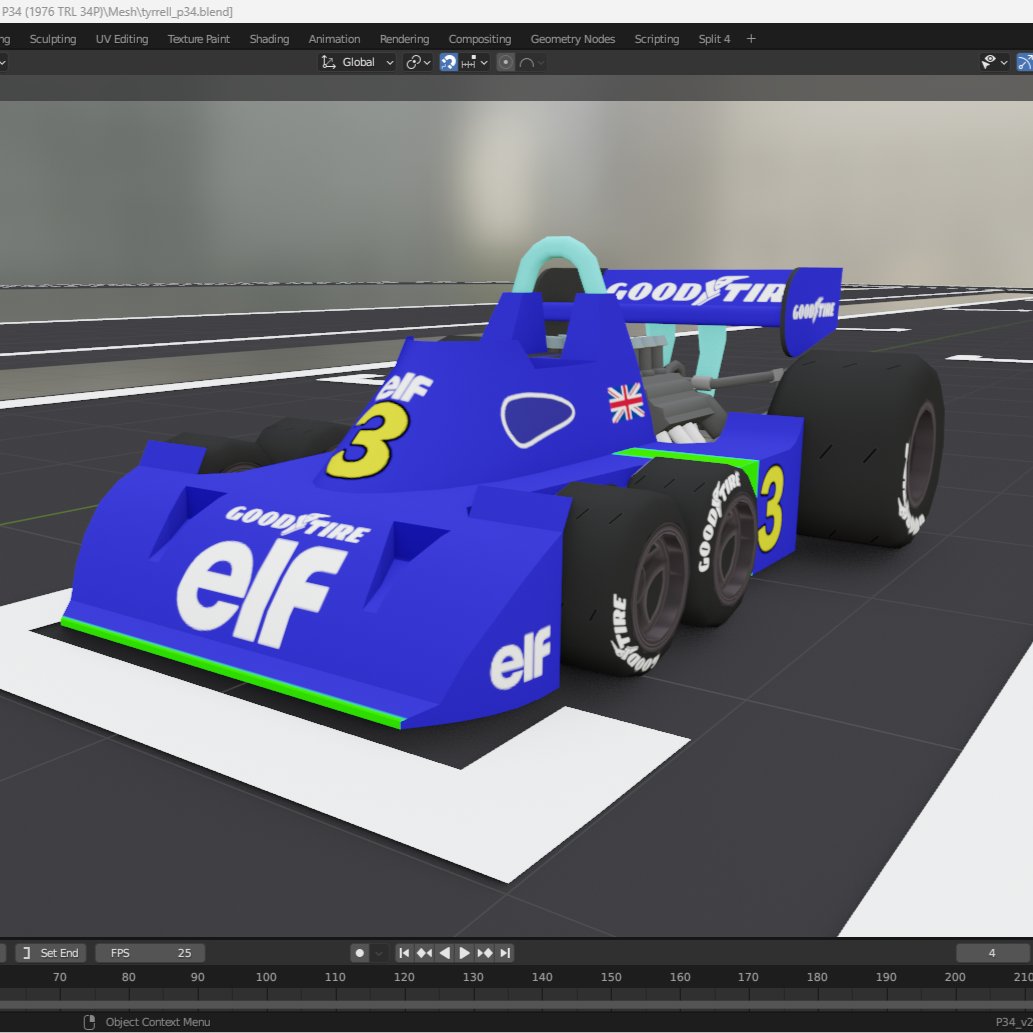The image size is (1033, 1033).
Task: Select the Split 4 workspace tab
Action: click(x=714, y=39)
